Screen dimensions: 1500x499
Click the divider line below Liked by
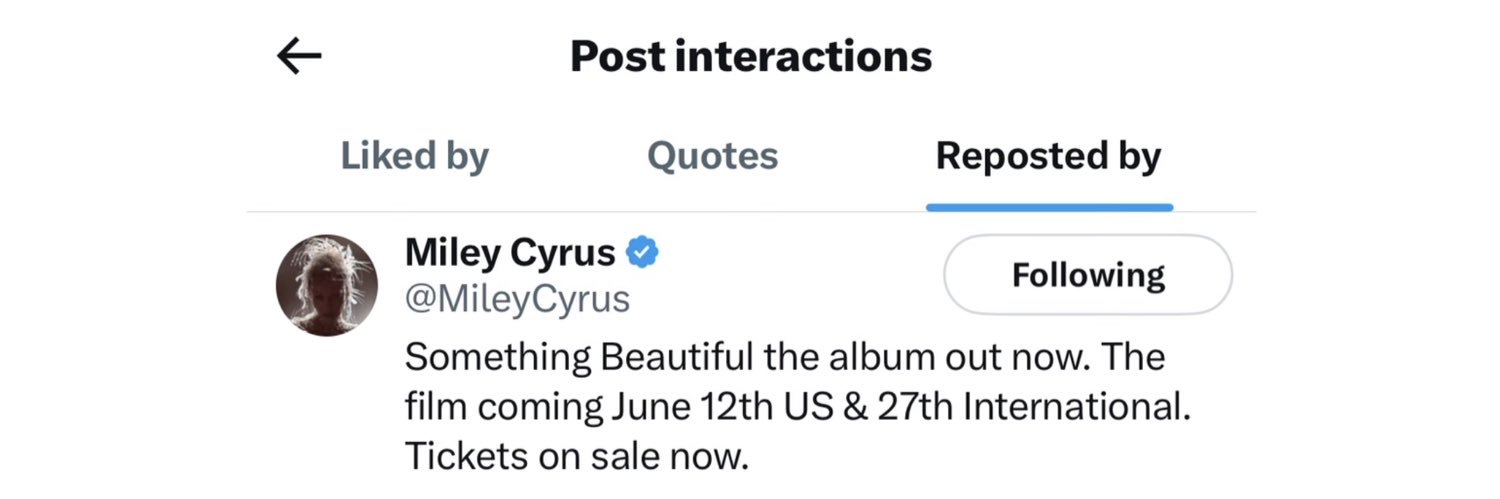click(x=414, y=212)
